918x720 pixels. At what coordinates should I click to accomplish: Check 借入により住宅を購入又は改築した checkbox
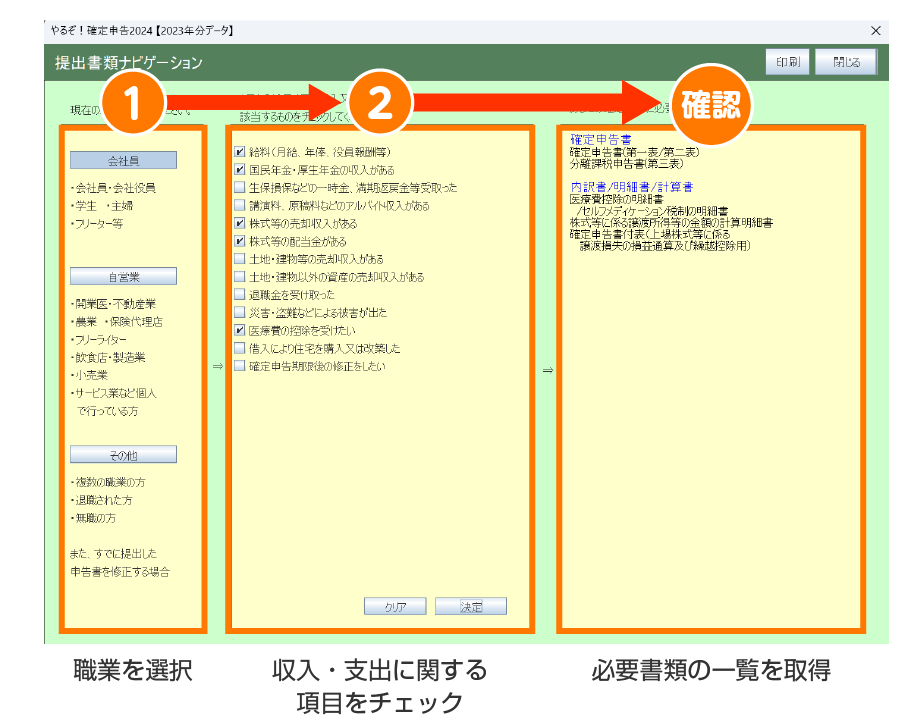[239, 348]
